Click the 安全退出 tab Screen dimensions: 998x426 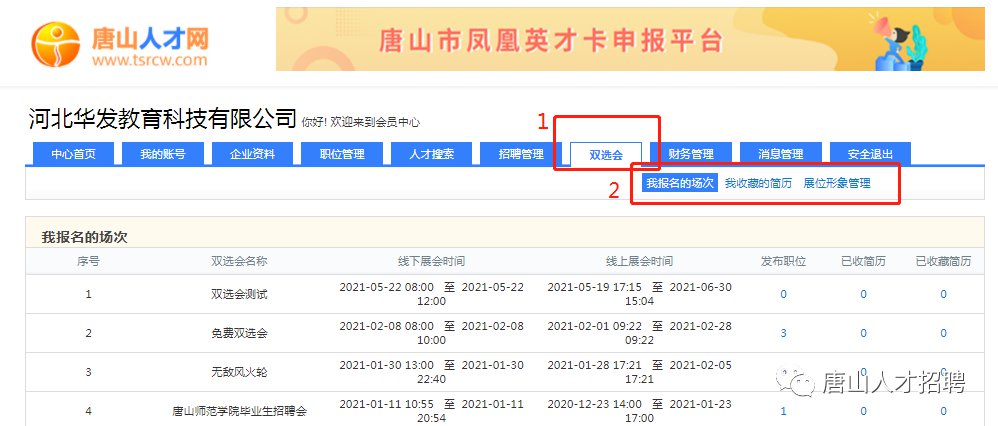(x=870, y=154)
